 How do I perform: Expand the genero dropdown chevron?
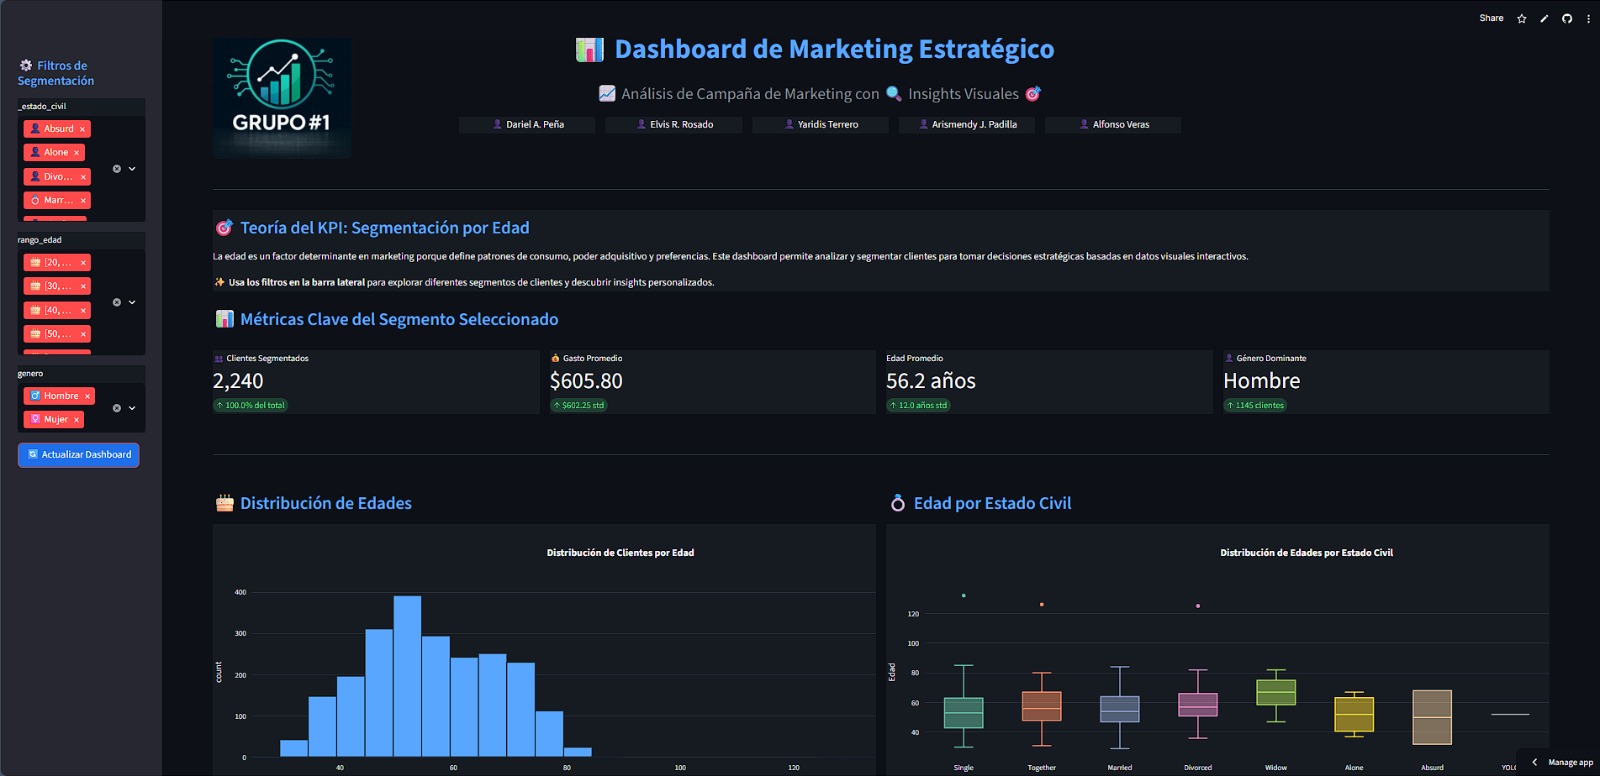[132, 408]
